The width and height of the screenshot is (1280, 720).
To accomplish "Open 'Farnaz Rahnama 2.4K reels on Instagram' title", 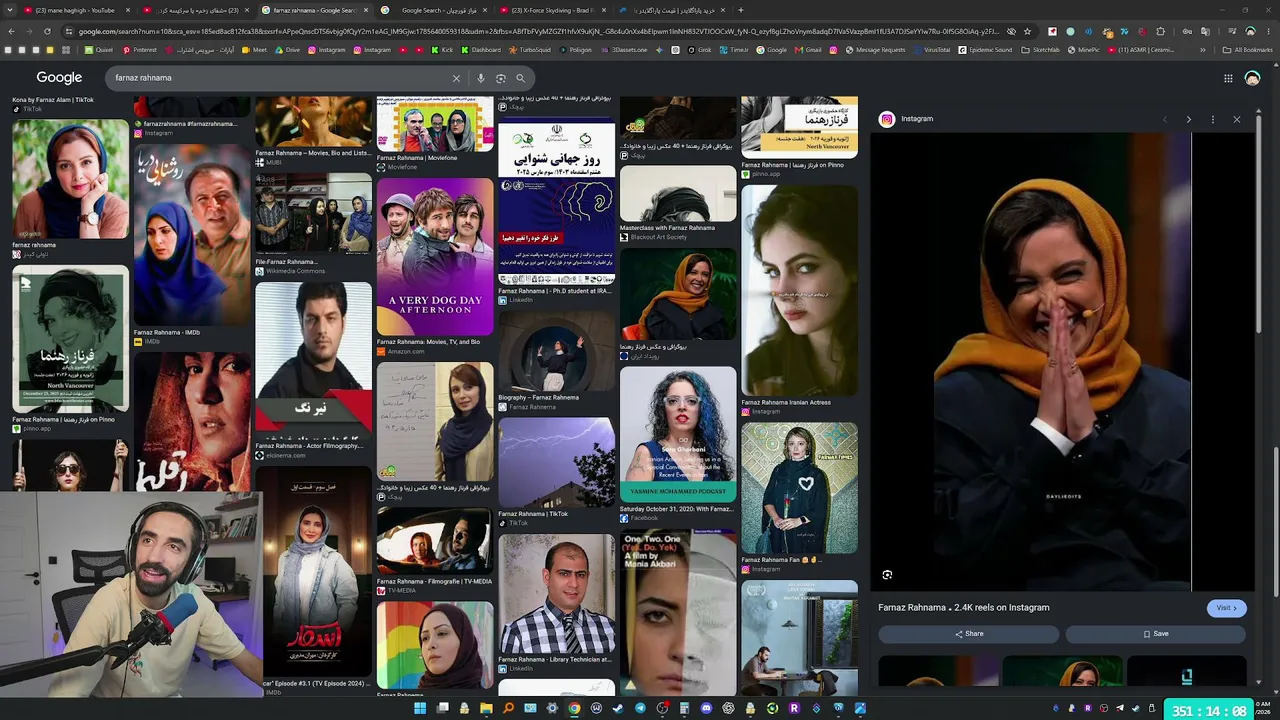I will [x=964, y=608].
